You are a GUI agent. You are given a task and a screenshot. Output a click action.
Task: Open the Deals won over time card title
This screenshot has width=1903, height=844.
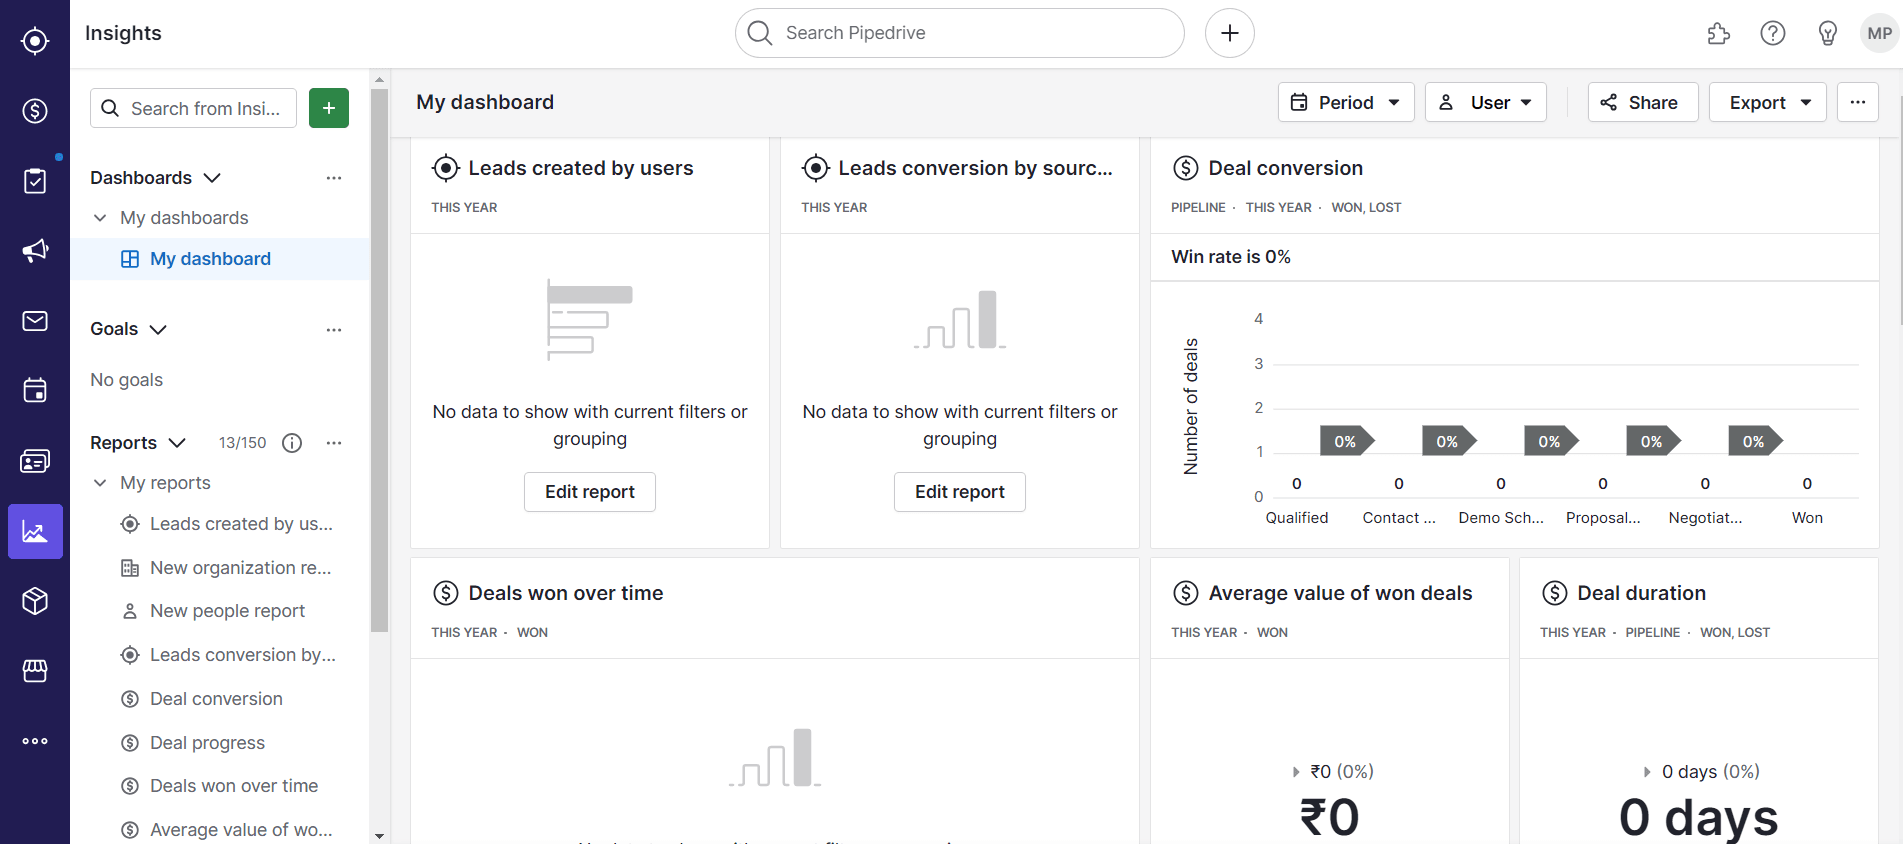(566, 593)
